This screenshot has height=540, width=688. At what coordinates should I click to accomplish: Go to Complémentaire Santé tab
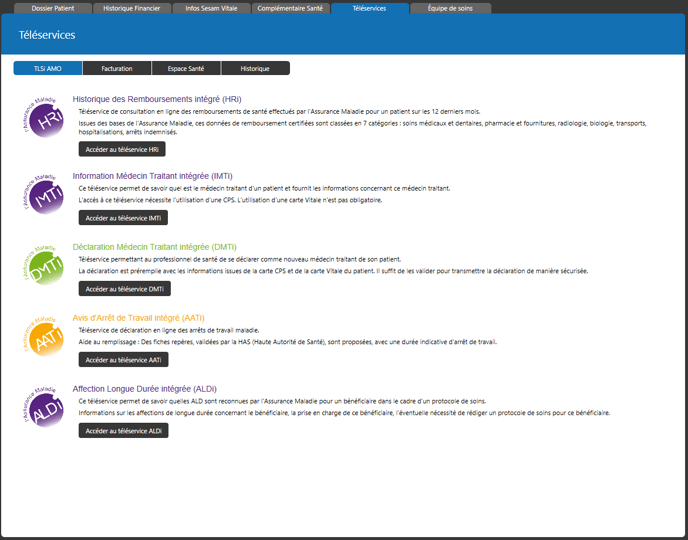290,8
